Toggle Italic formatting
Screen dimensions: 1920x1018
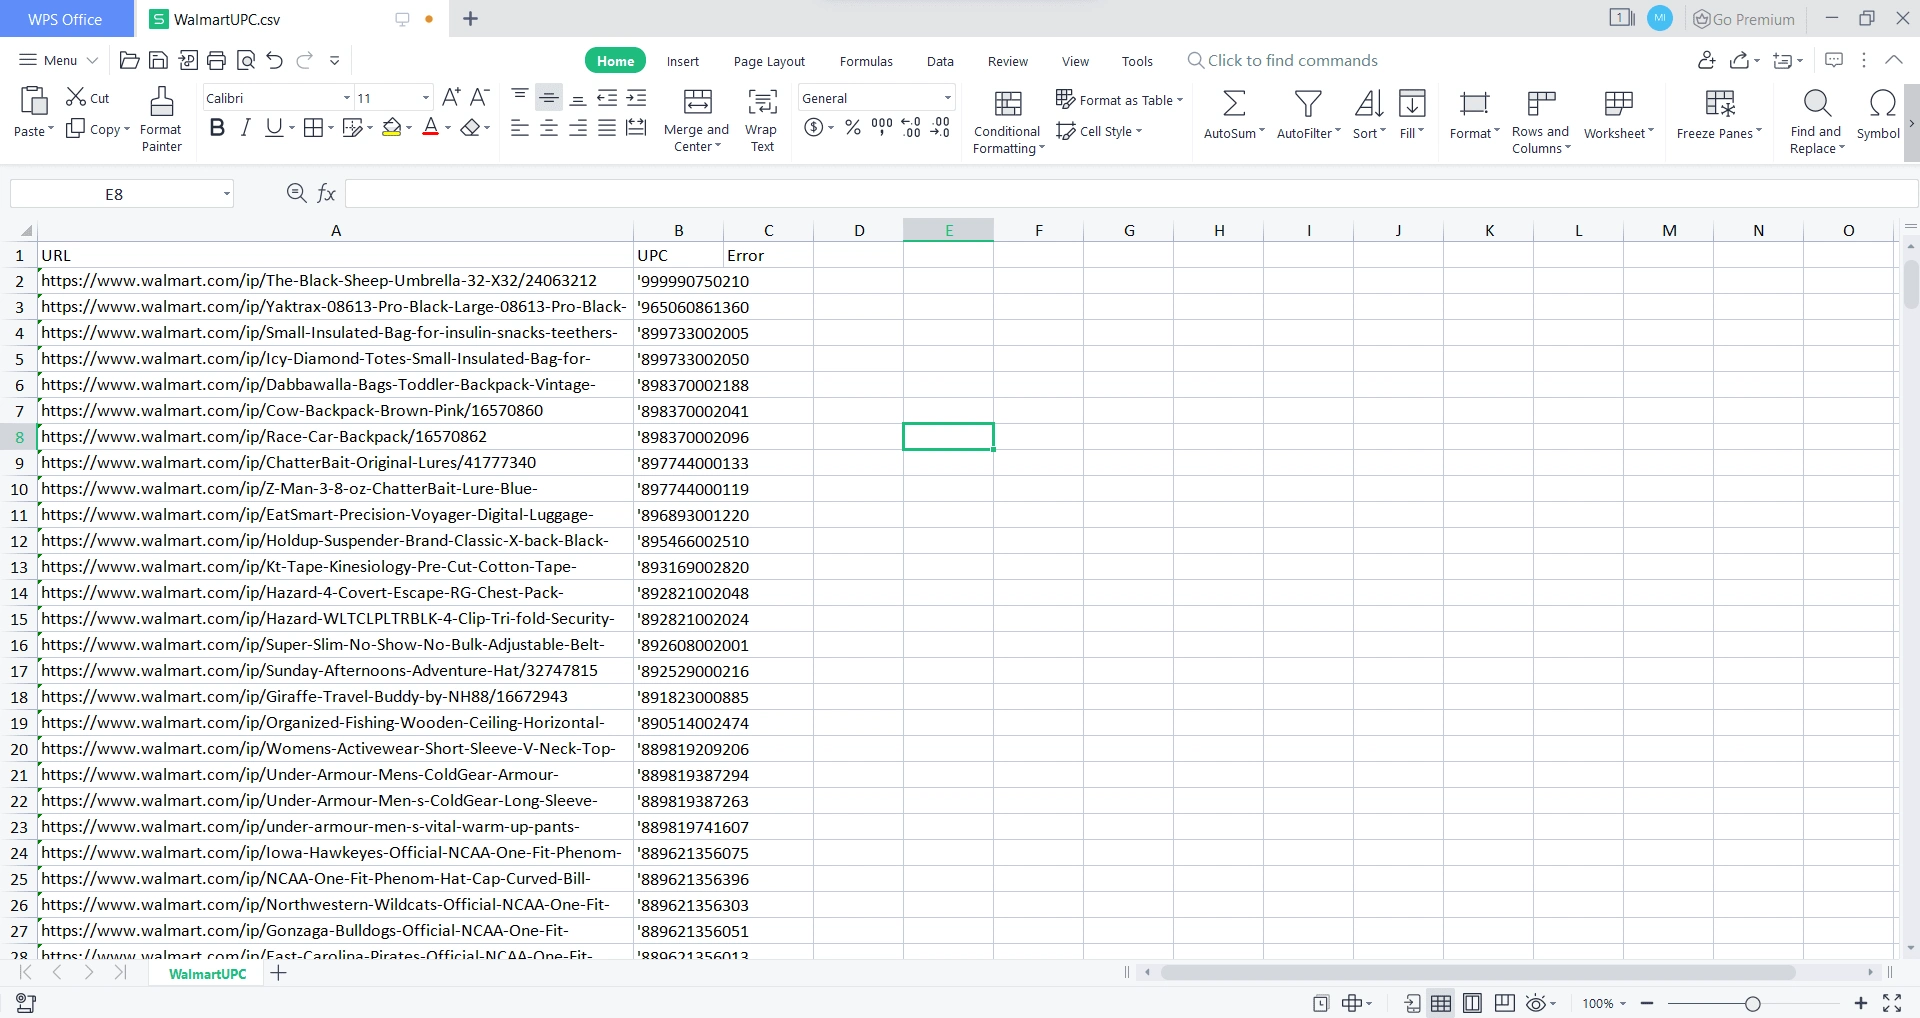[x=245, y=127]
